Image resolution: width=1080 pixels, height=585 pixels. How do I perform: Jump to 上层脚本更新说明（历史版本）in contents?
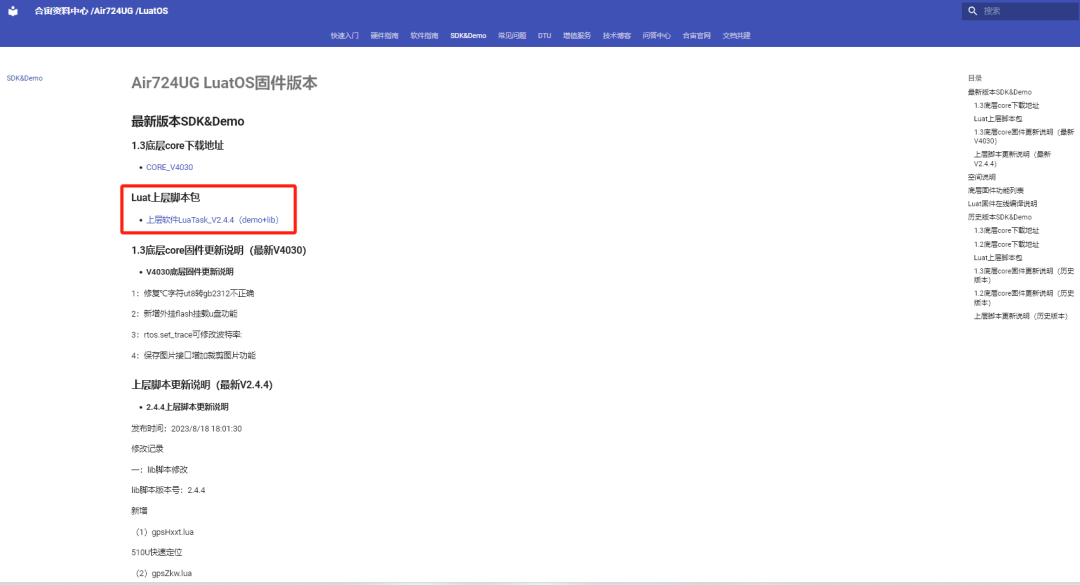pyautogui.click(x=1021, y=316)
